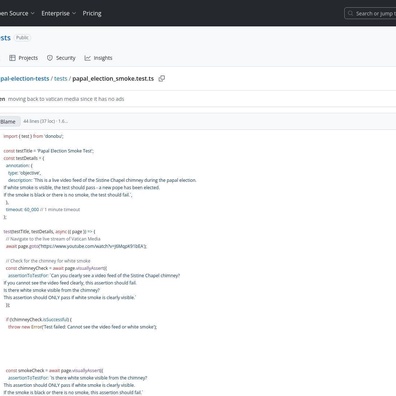Click the throw new Error line
The image size is (396, 396).
[82, 327]
